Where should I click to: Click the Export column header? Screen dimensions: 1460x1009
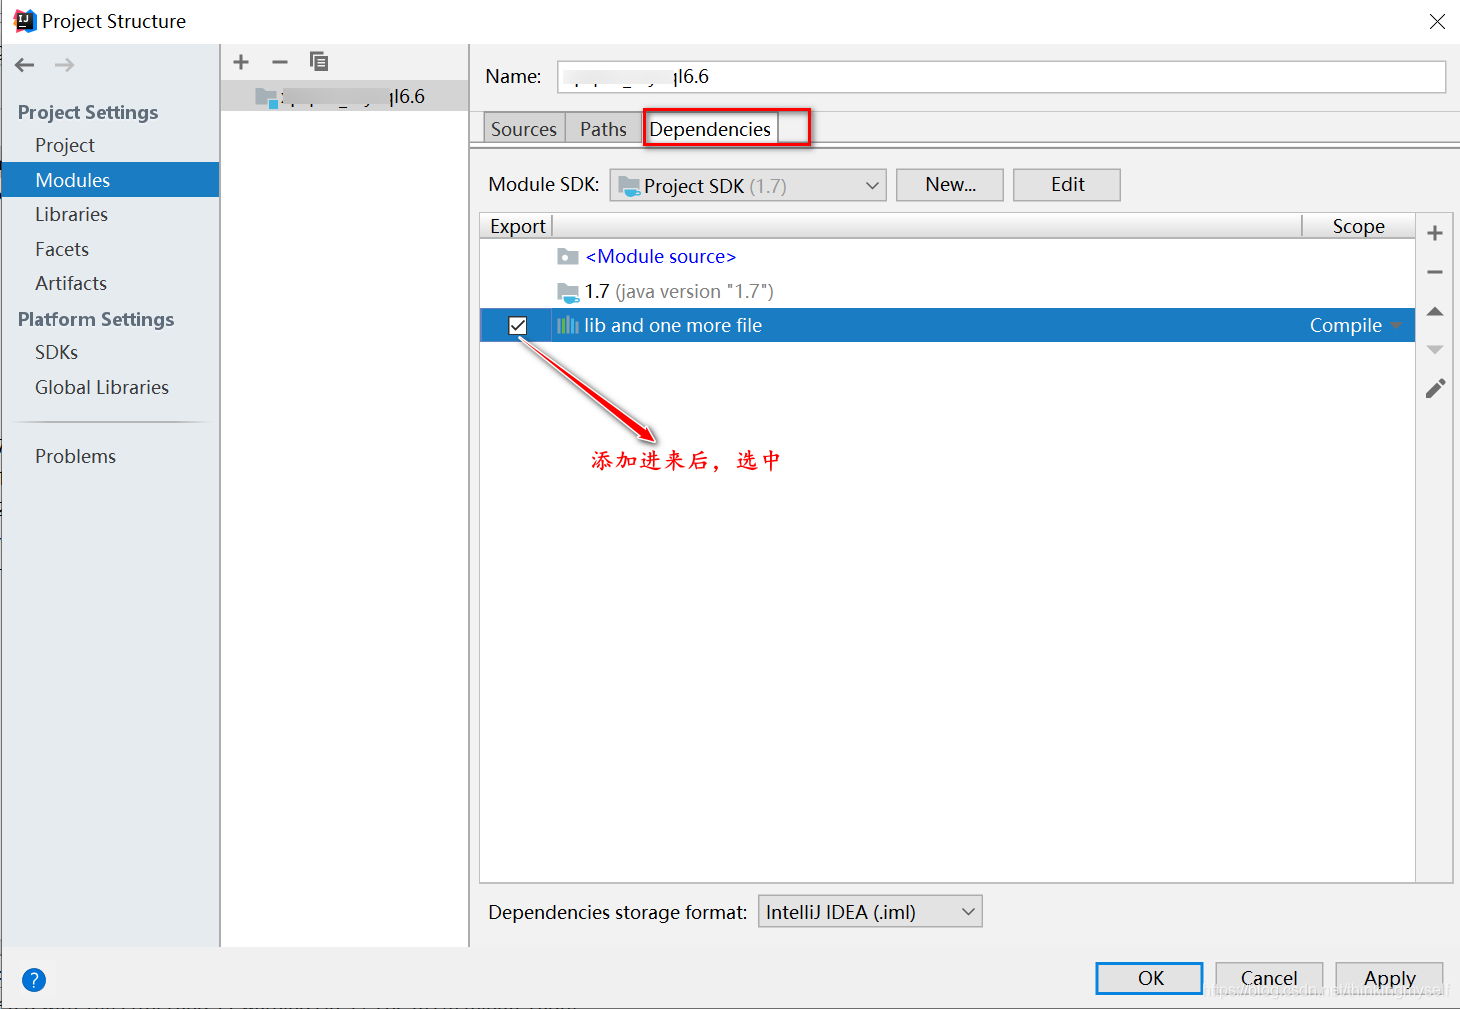coord(517,226)
